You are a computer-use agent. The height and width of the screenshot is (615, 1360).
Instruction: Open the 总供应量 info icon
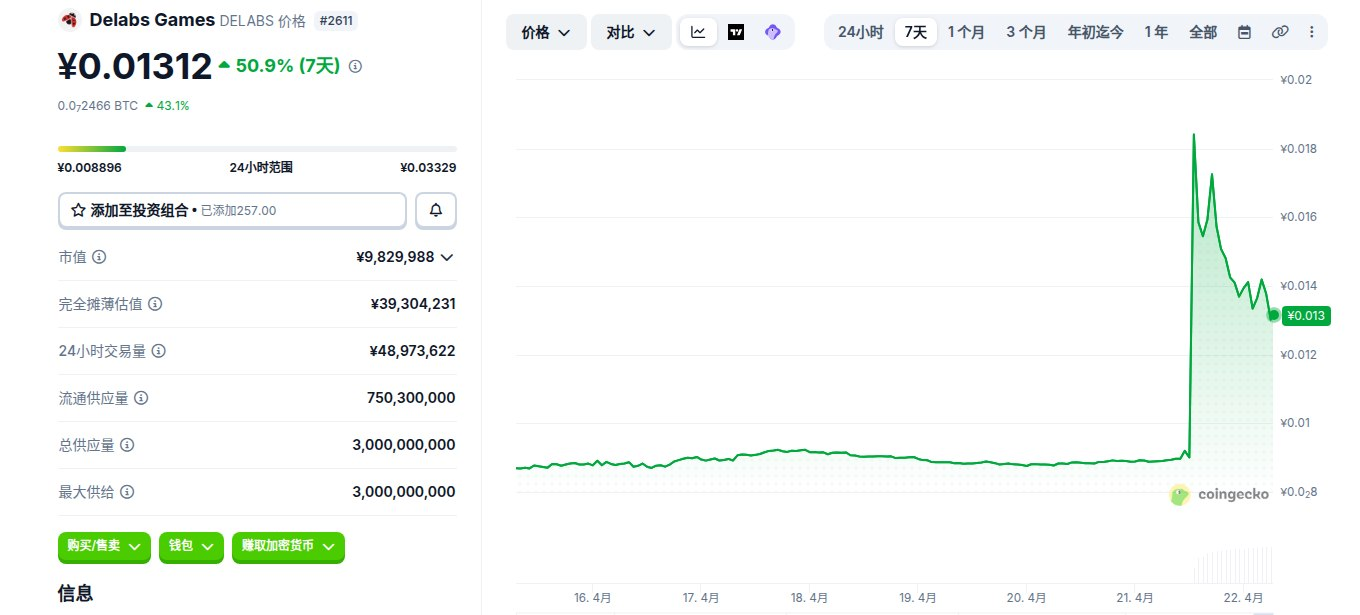click(127, 445)
